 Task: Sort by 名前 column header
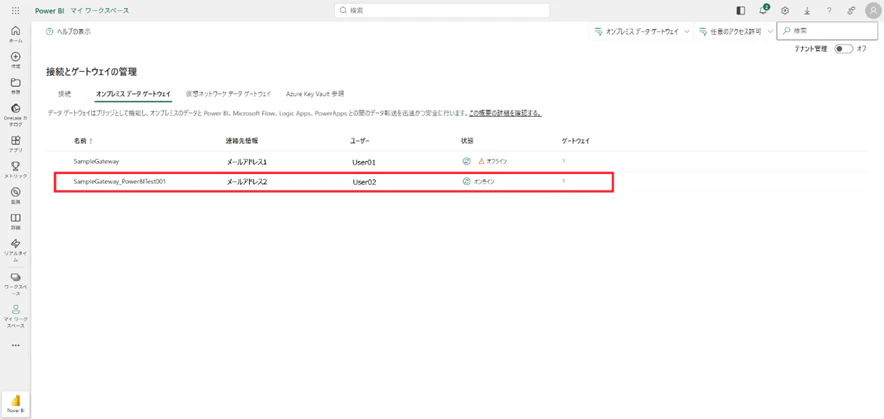82,140
